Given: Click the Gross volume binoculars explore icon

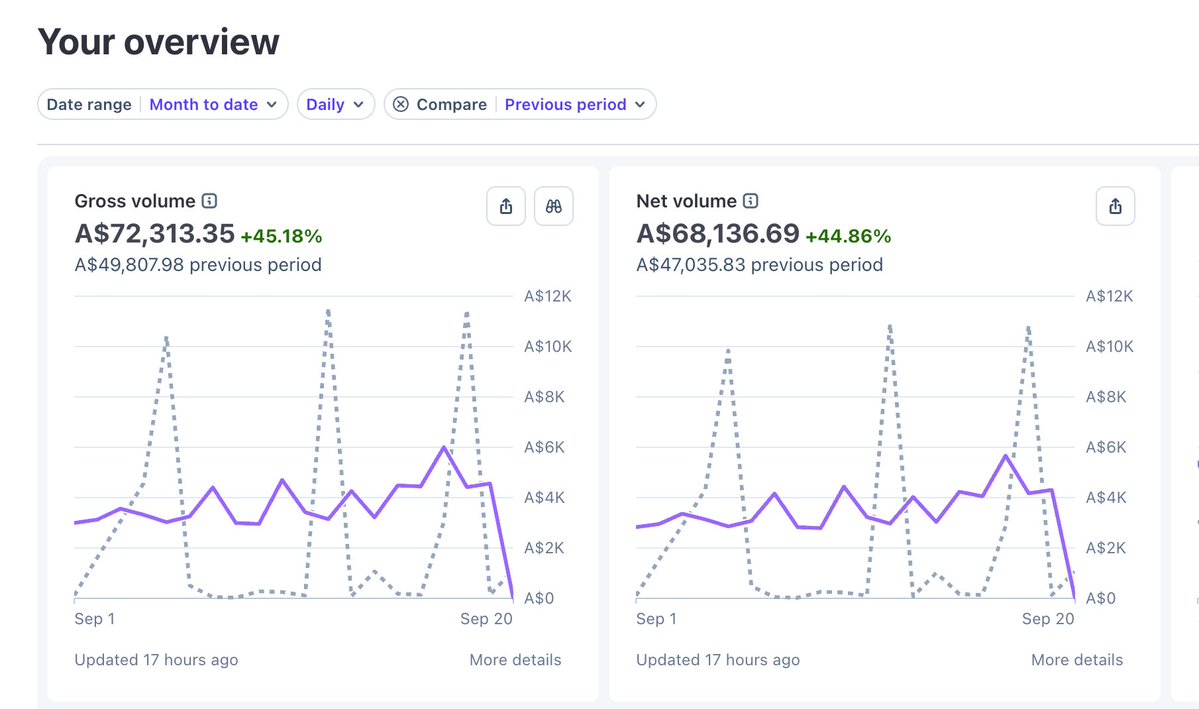Looking at the screenshot, I should [x=554, y=206].
